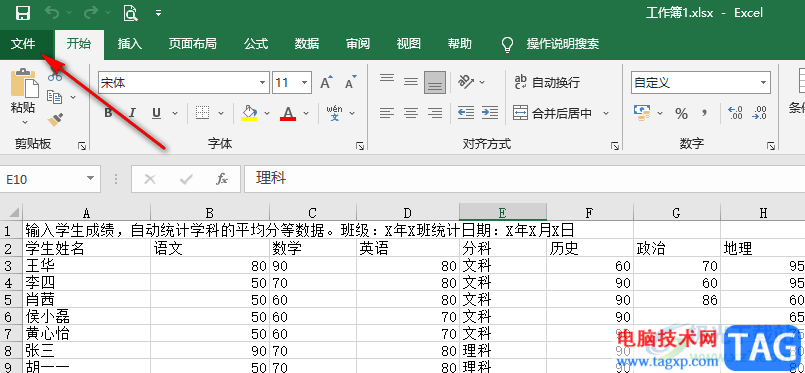The height and width of the screenshot is (373, 805).
Task: Switch to the 数据 ribbon tab
Action: click(307, 44)
